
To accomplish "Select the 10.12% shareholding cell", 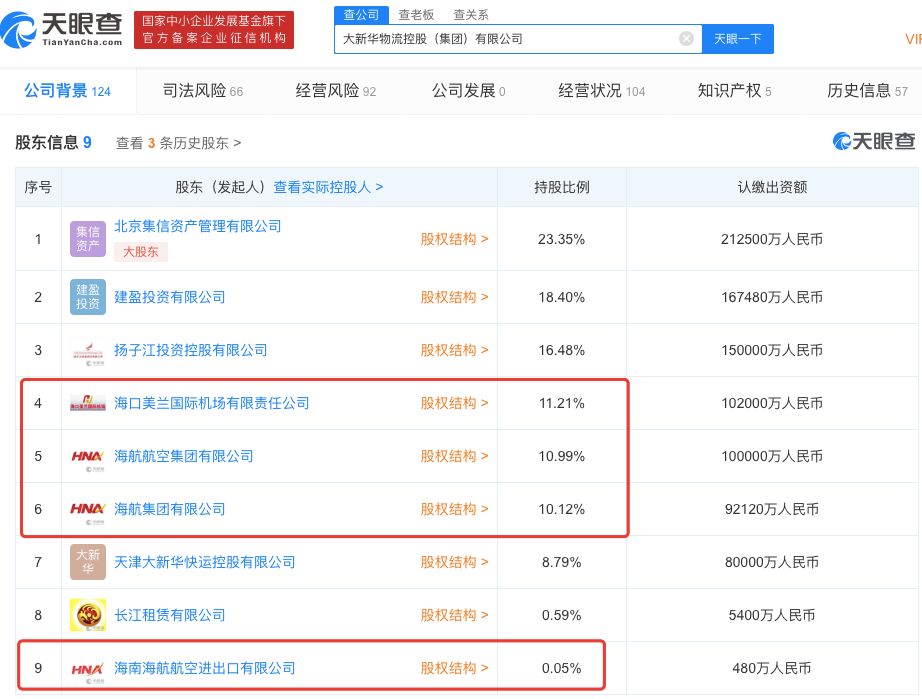I will tap(562, 509).
